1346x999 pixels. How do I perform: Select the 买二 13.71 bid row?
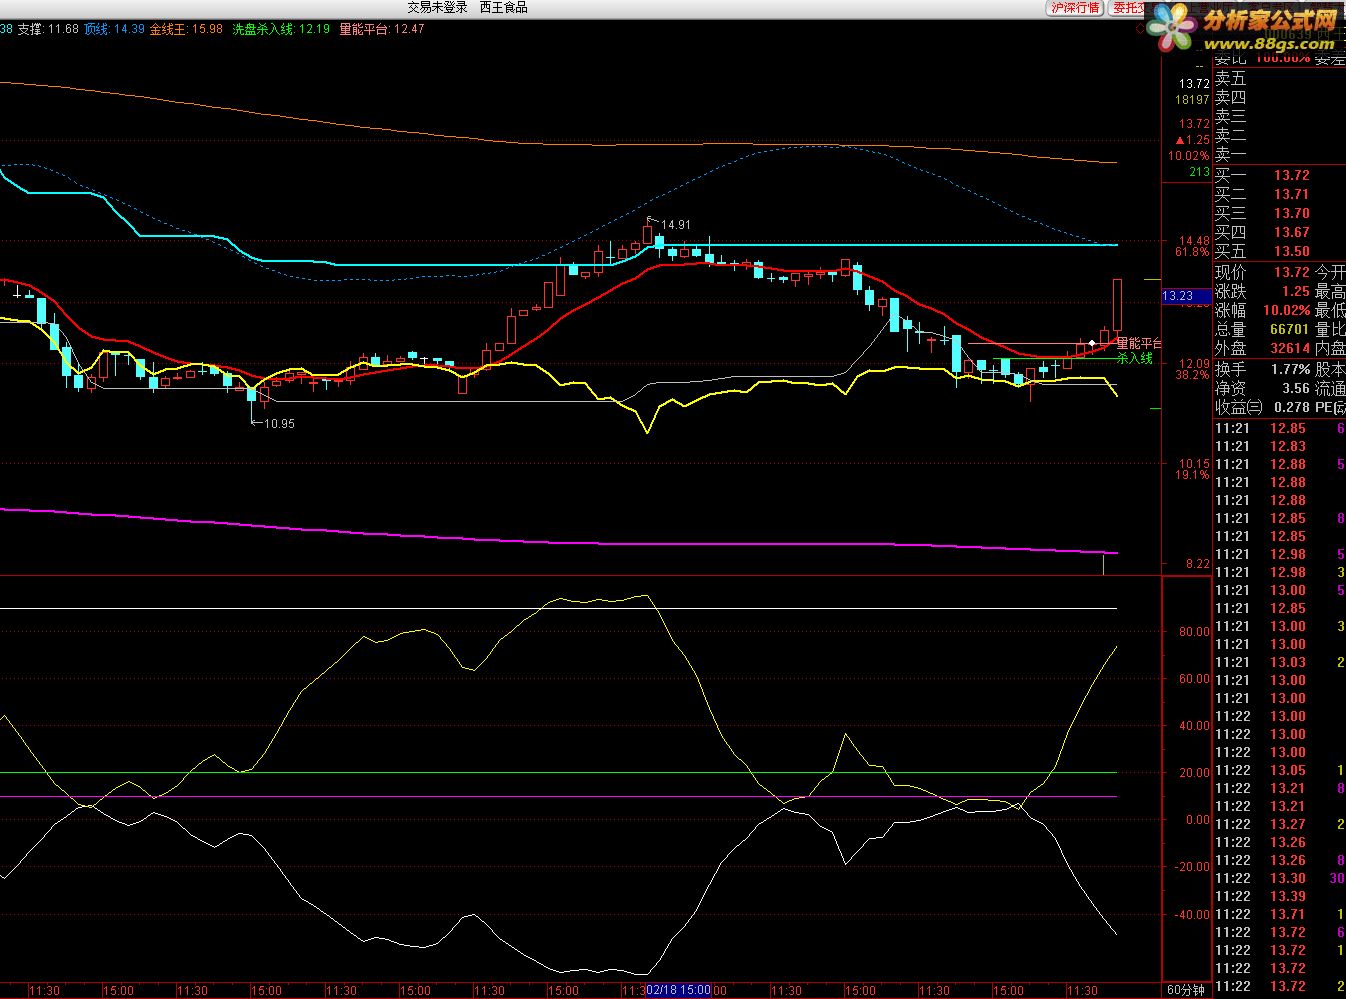pyautogui.click(x=1279, y=194)
